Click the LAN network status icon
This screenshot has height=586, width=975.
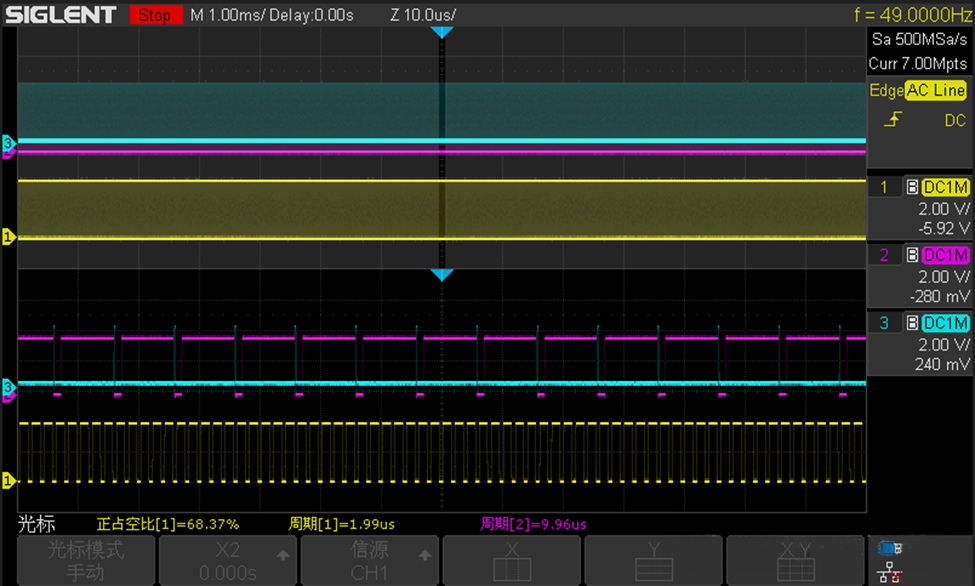pos(887,571)
